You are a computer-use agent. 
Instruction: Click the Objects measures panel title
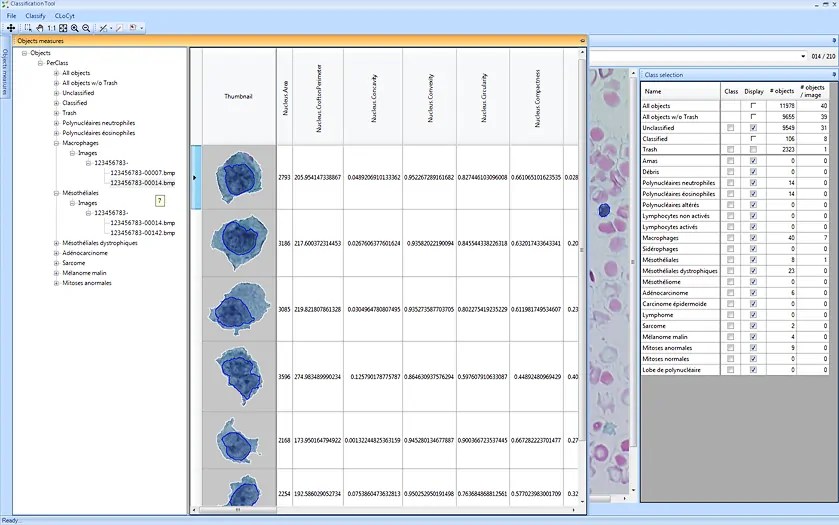40,41
